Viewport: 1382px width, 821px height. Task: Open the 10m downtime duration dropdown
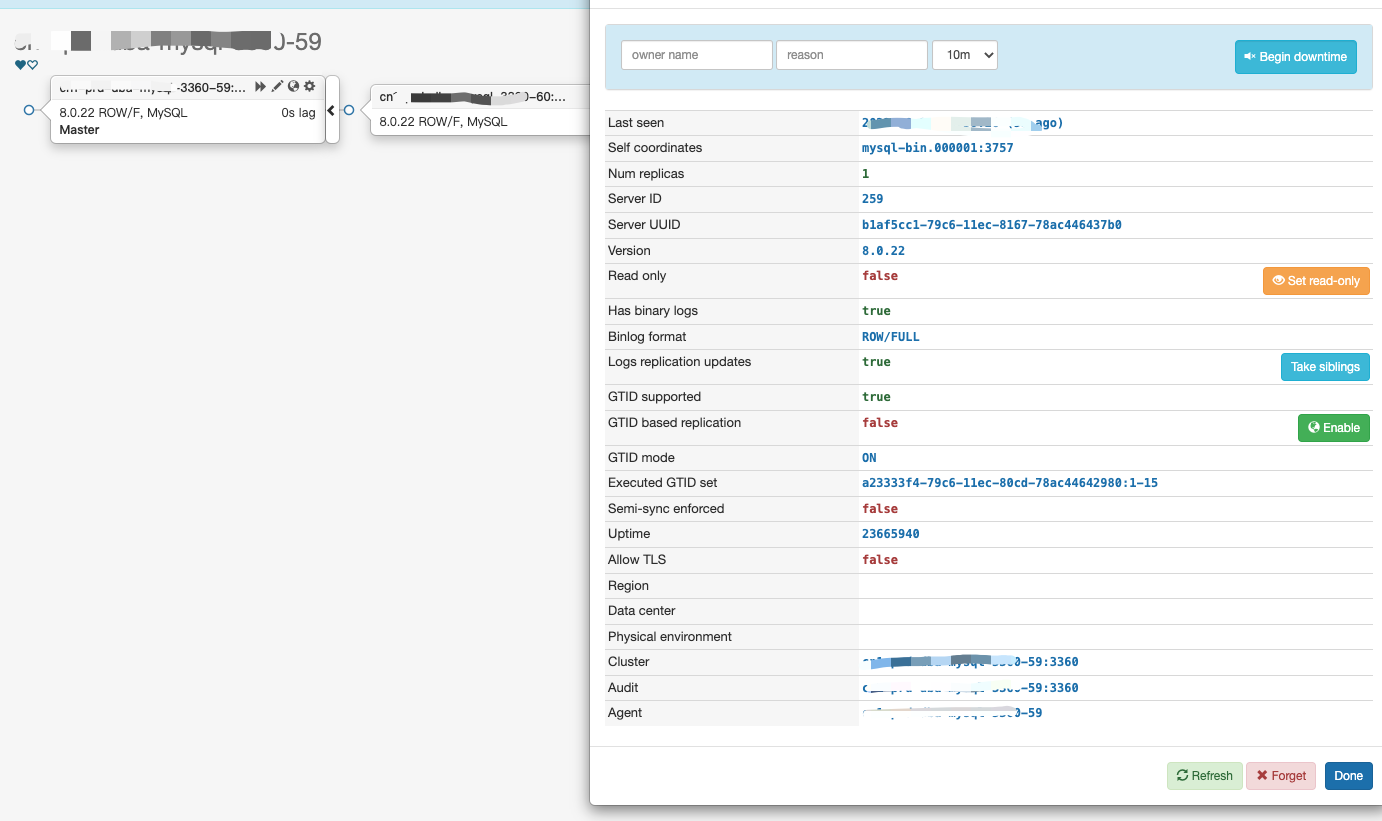pos(964,55)
